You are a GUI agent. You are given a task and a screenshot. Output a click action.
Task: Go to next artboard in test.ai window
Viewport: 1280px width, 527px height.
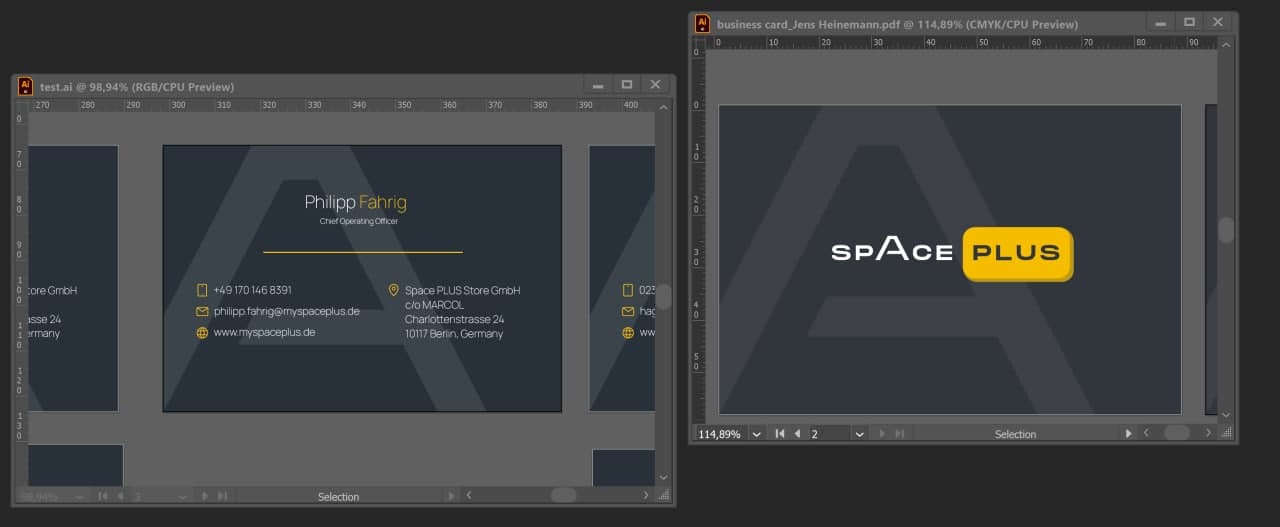click(204, 496)
